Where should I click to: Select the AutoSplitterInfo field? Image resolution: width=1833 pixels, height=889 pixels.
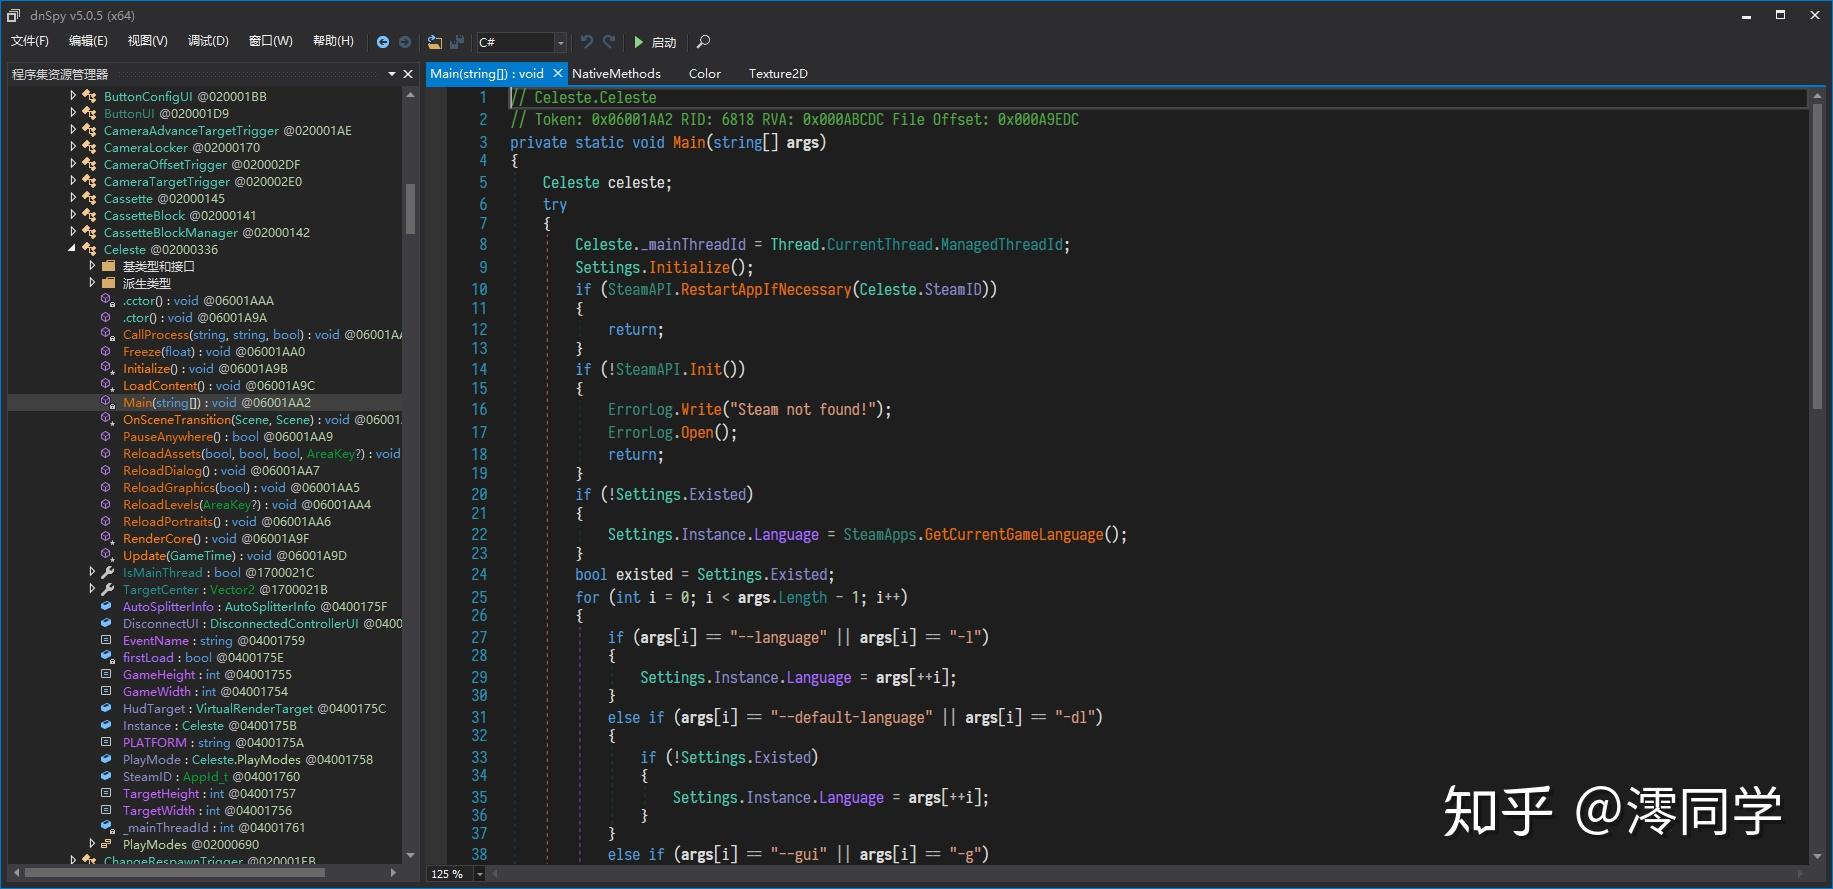coord(255,606)
